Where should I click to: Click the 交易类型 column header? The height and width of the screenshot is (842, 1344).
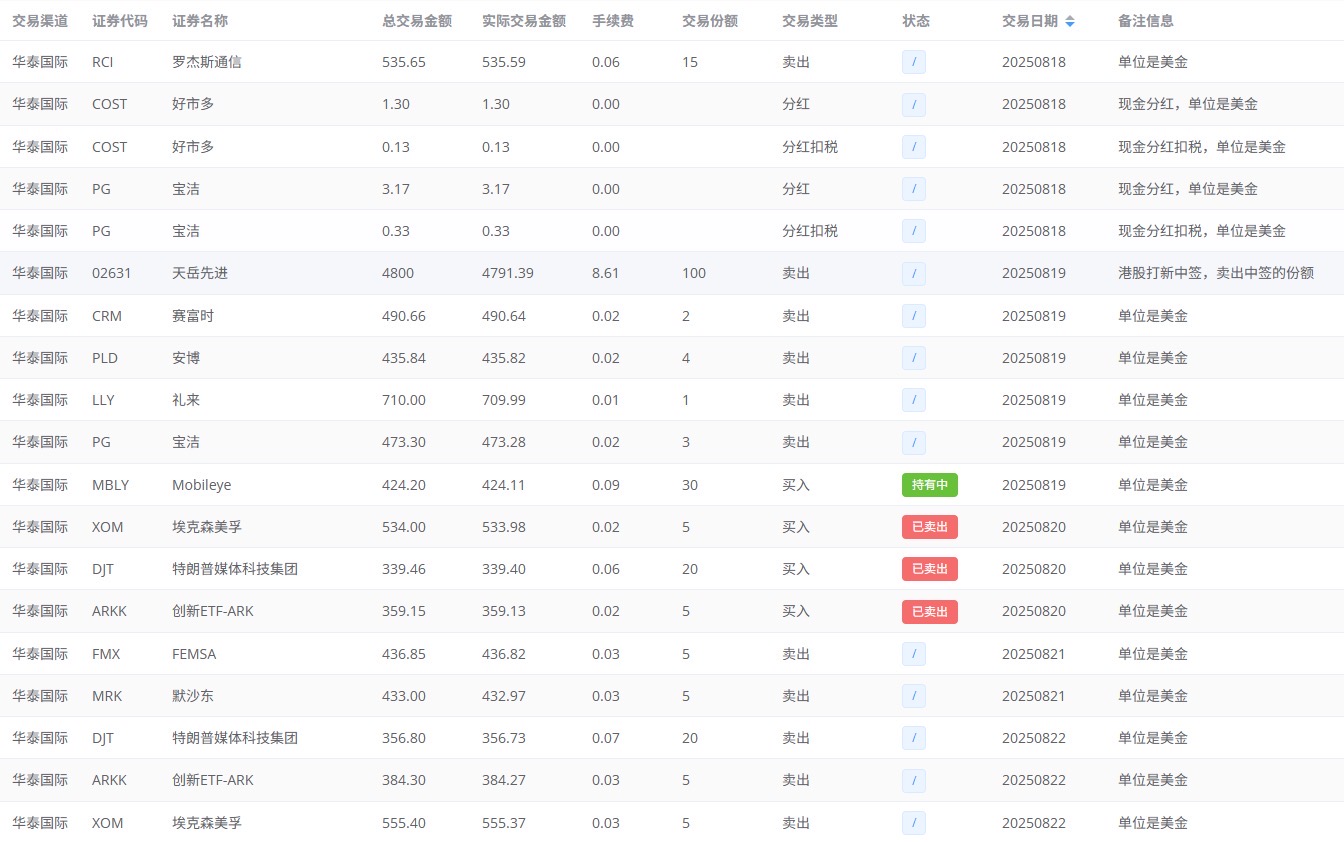[810, 21]
